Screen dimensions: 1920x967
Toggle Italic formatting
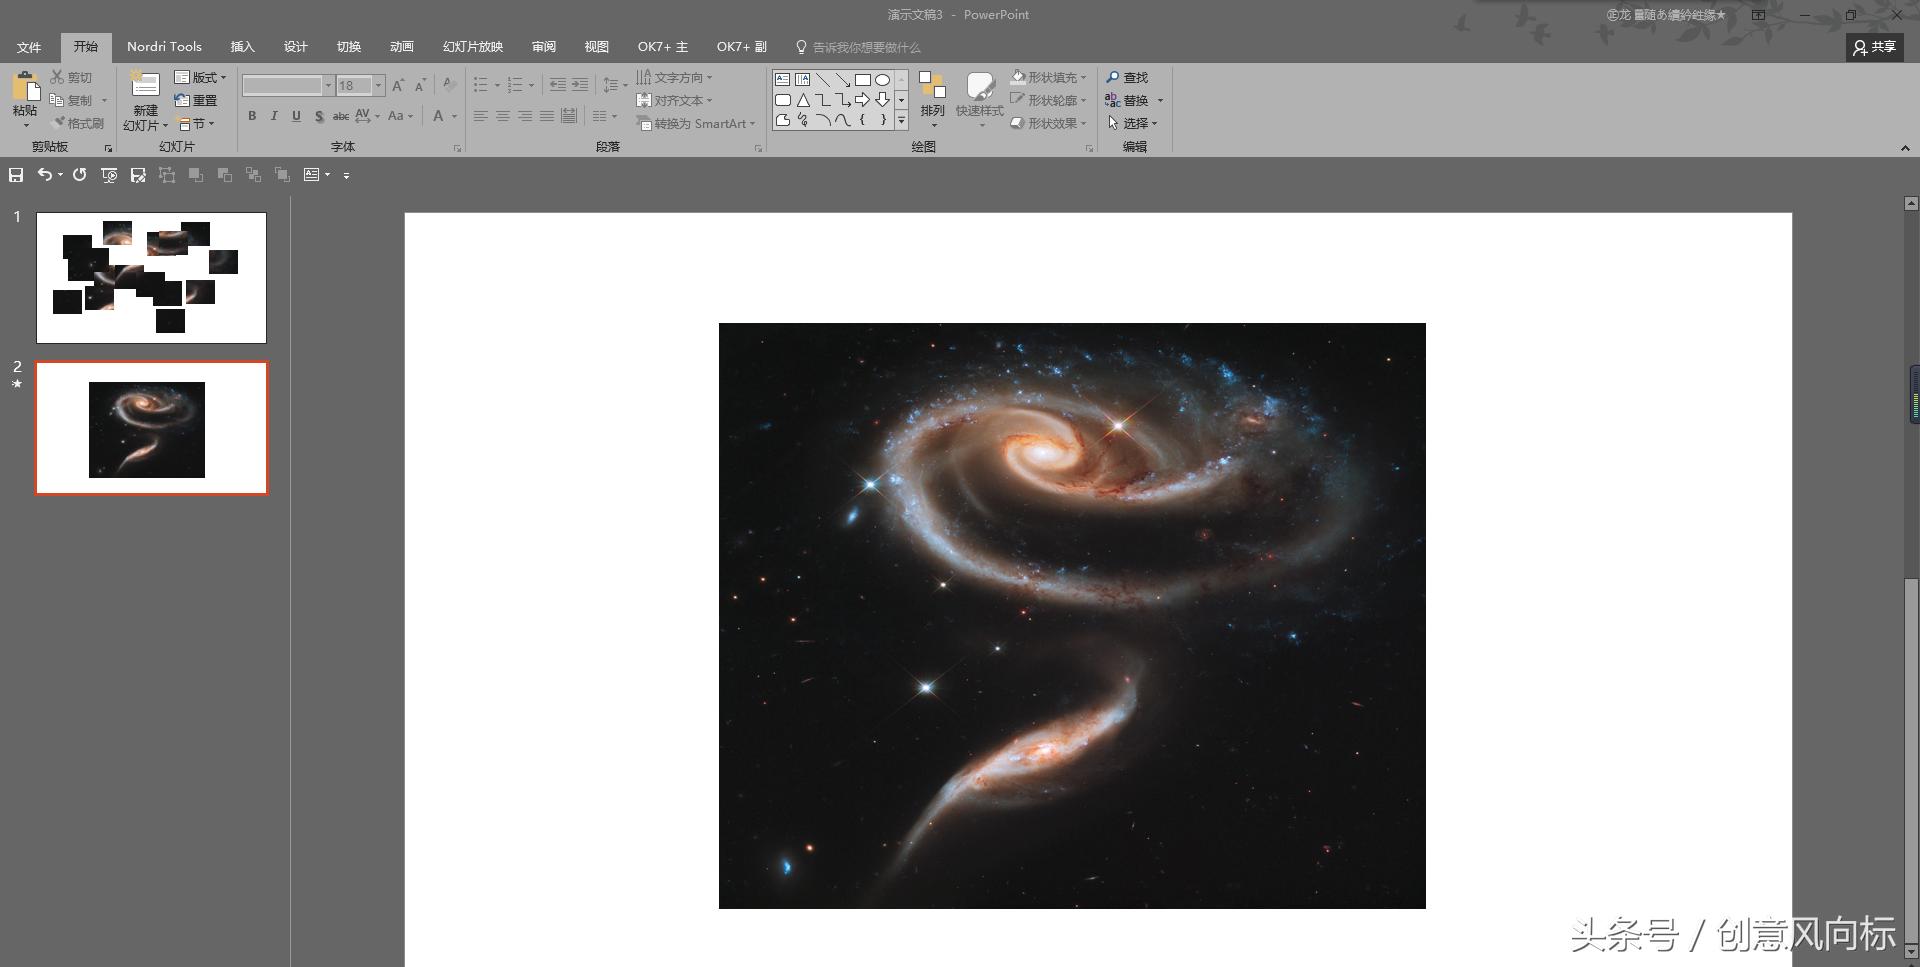coord(274,116)
